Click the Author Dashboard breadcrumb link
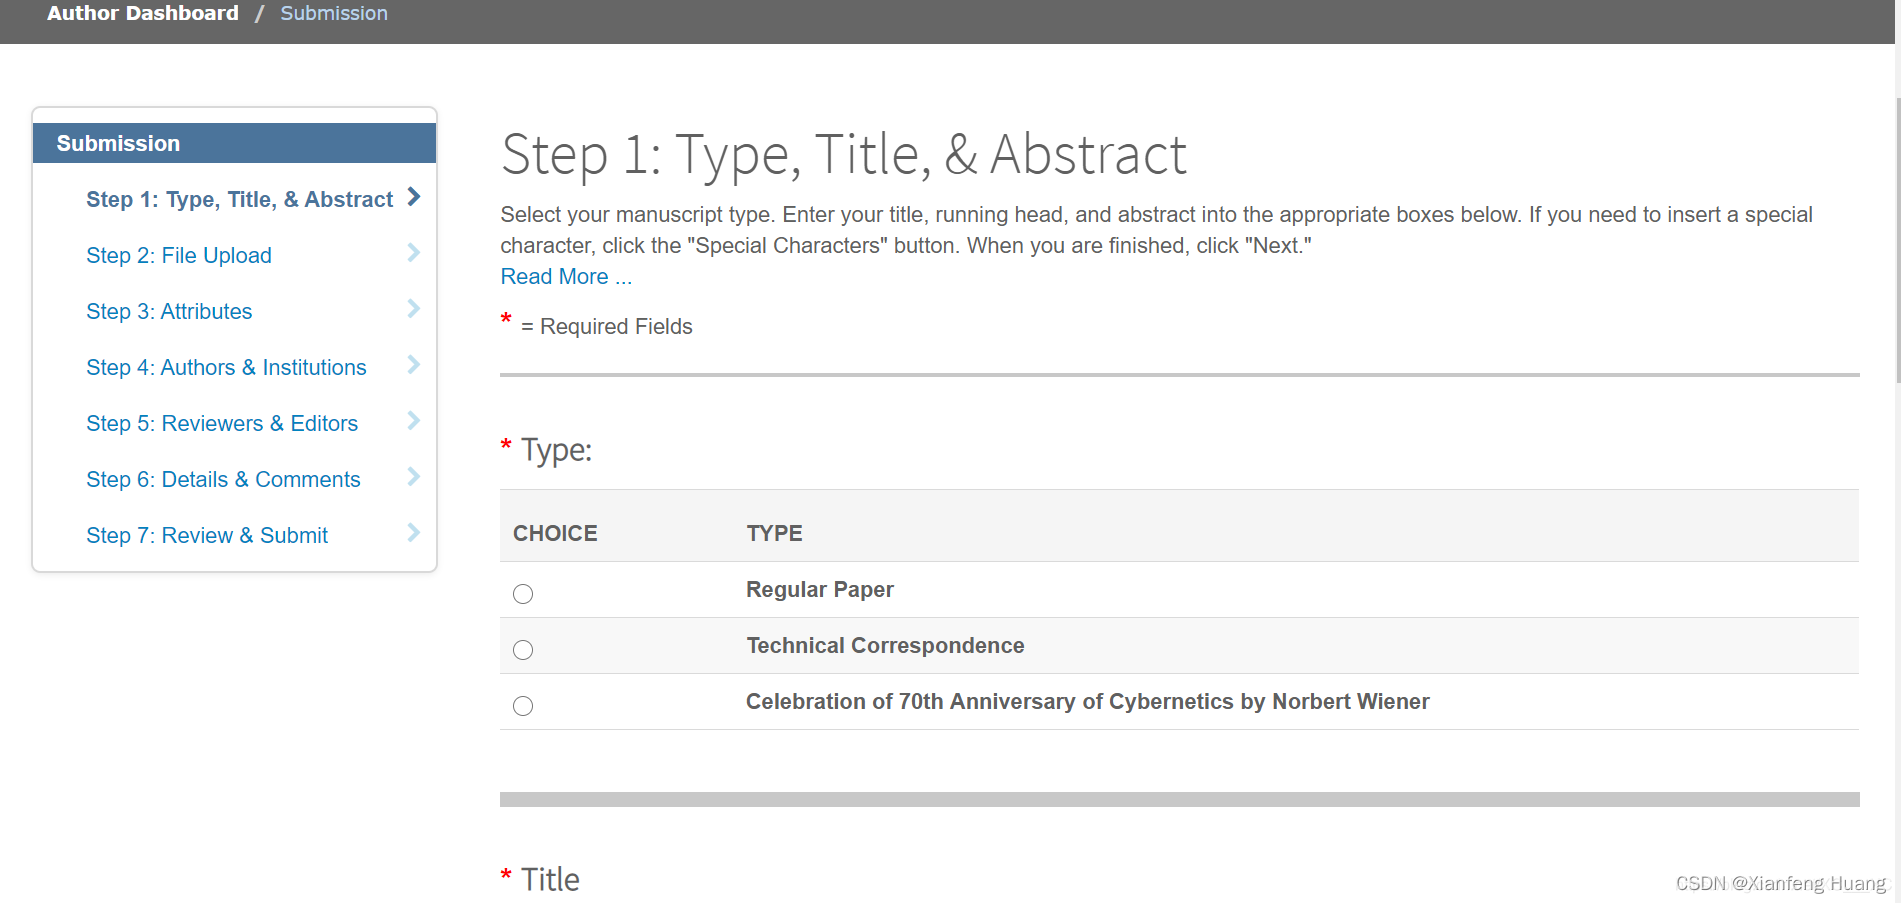The width and height of the screenshot is (1901, 903). (143, 13)
